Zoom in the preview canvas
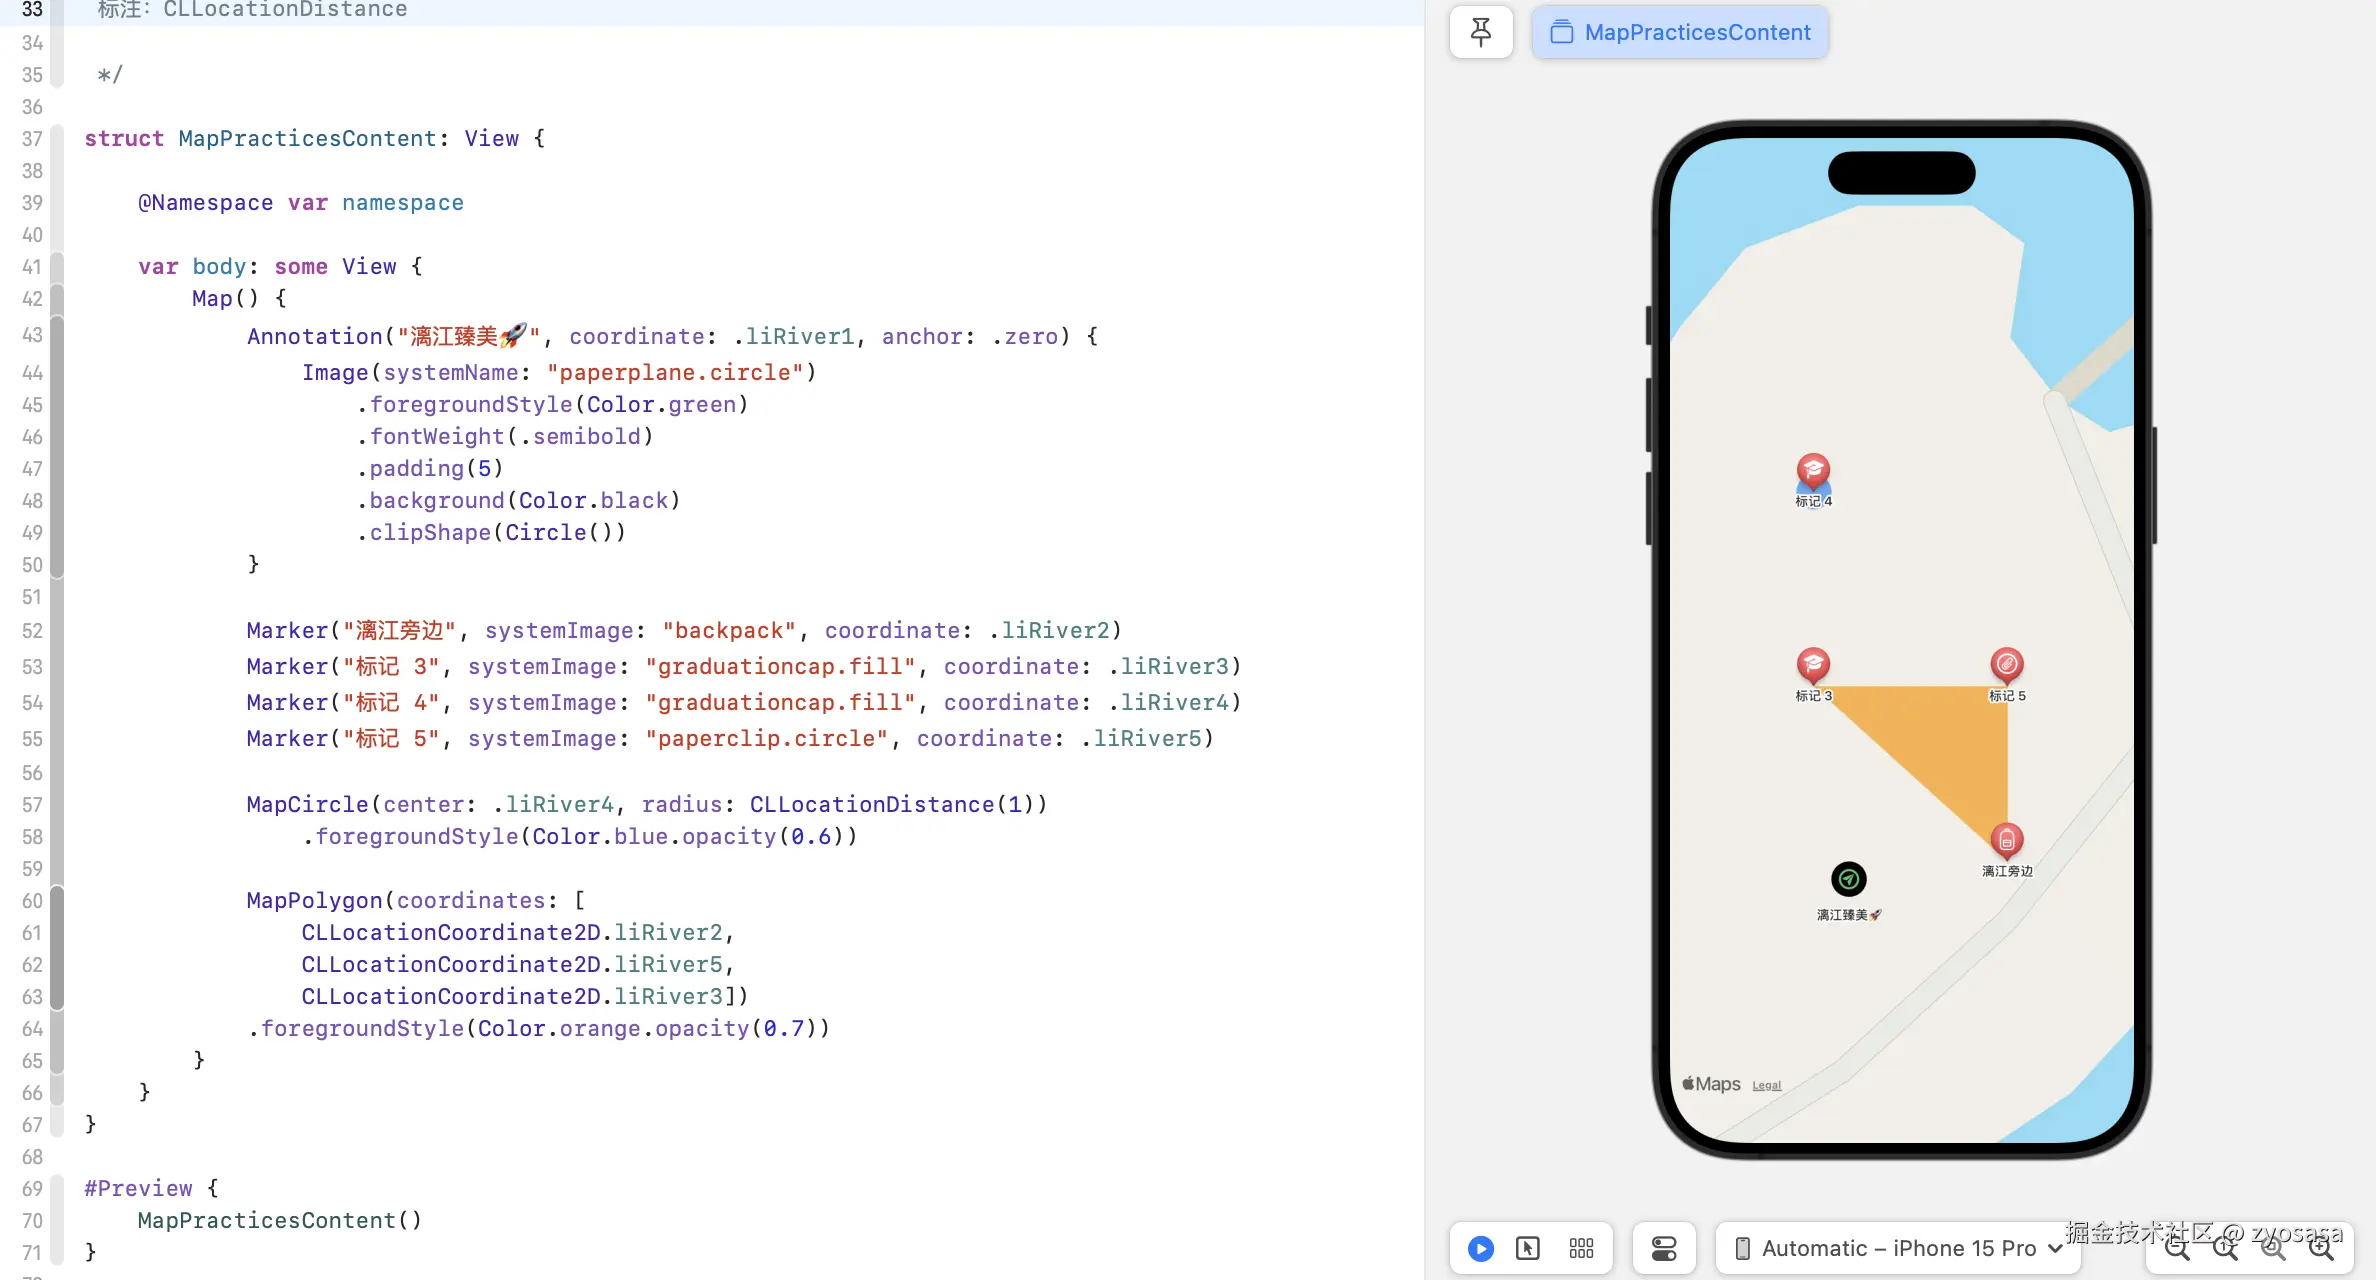Viewport: 2376px width, 1280px height. click(2321, 1248)
